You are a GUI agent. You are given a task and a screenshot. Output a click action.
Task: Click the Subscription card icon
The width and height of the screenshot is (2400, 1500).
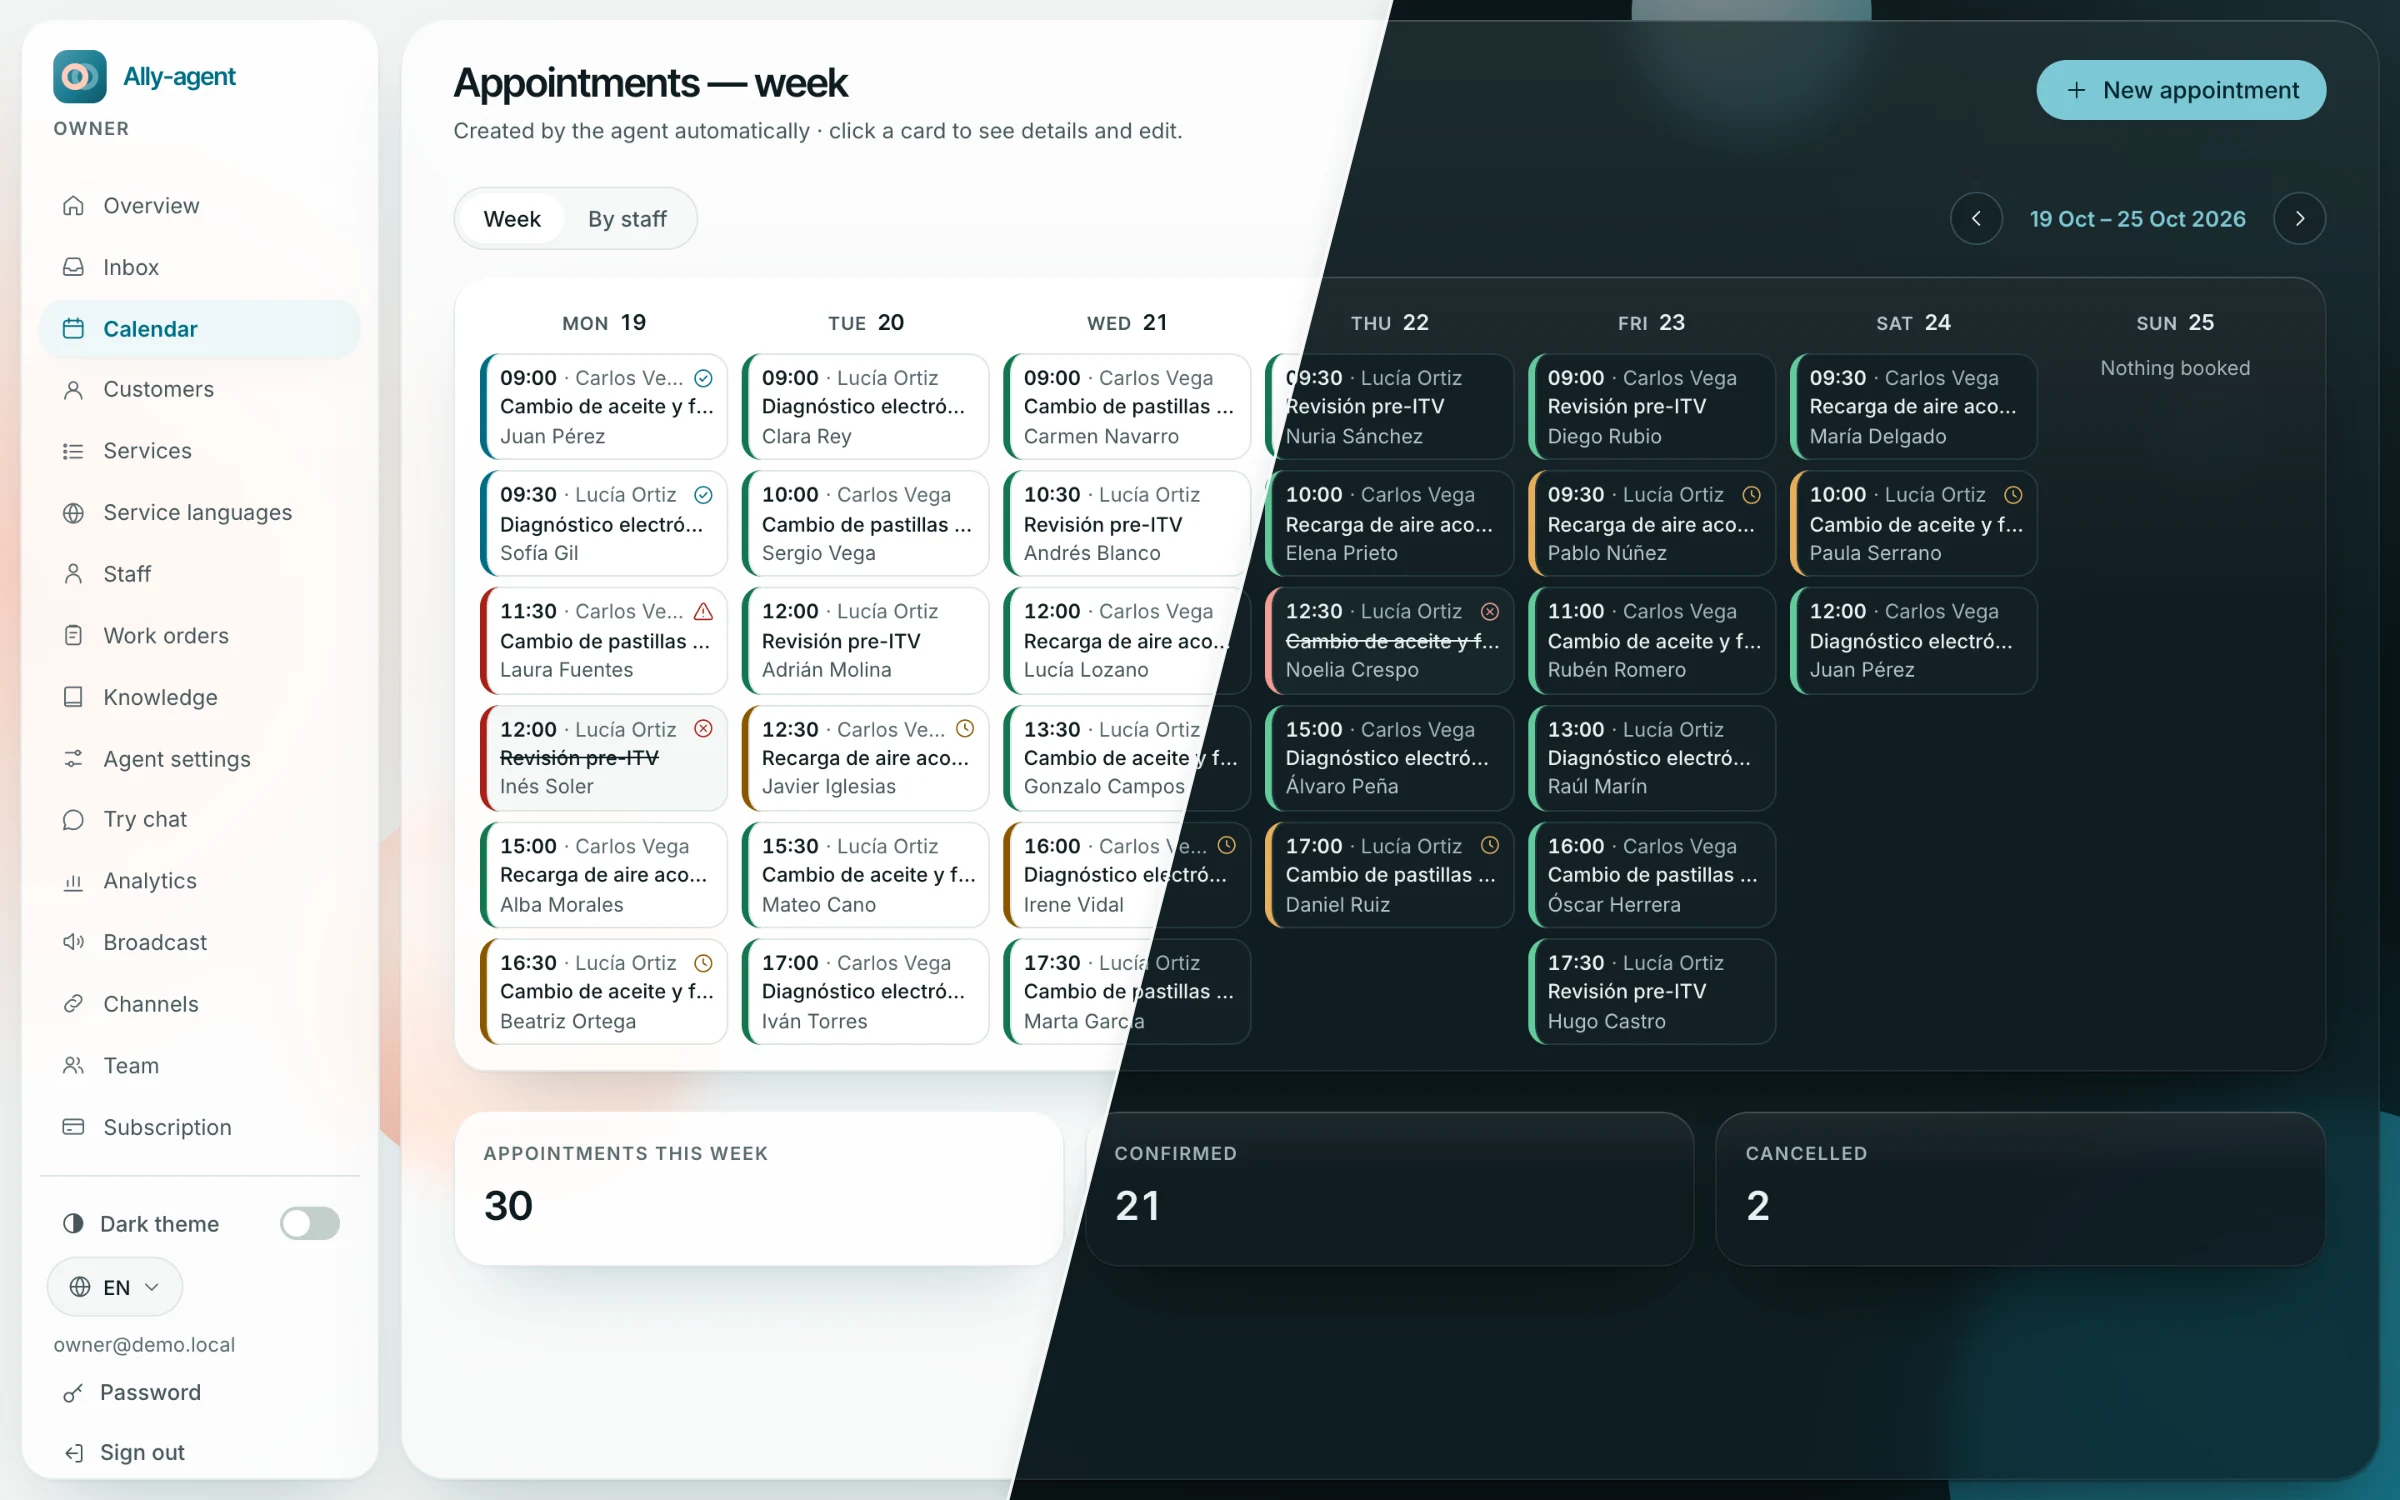[x=73, y=1127]
